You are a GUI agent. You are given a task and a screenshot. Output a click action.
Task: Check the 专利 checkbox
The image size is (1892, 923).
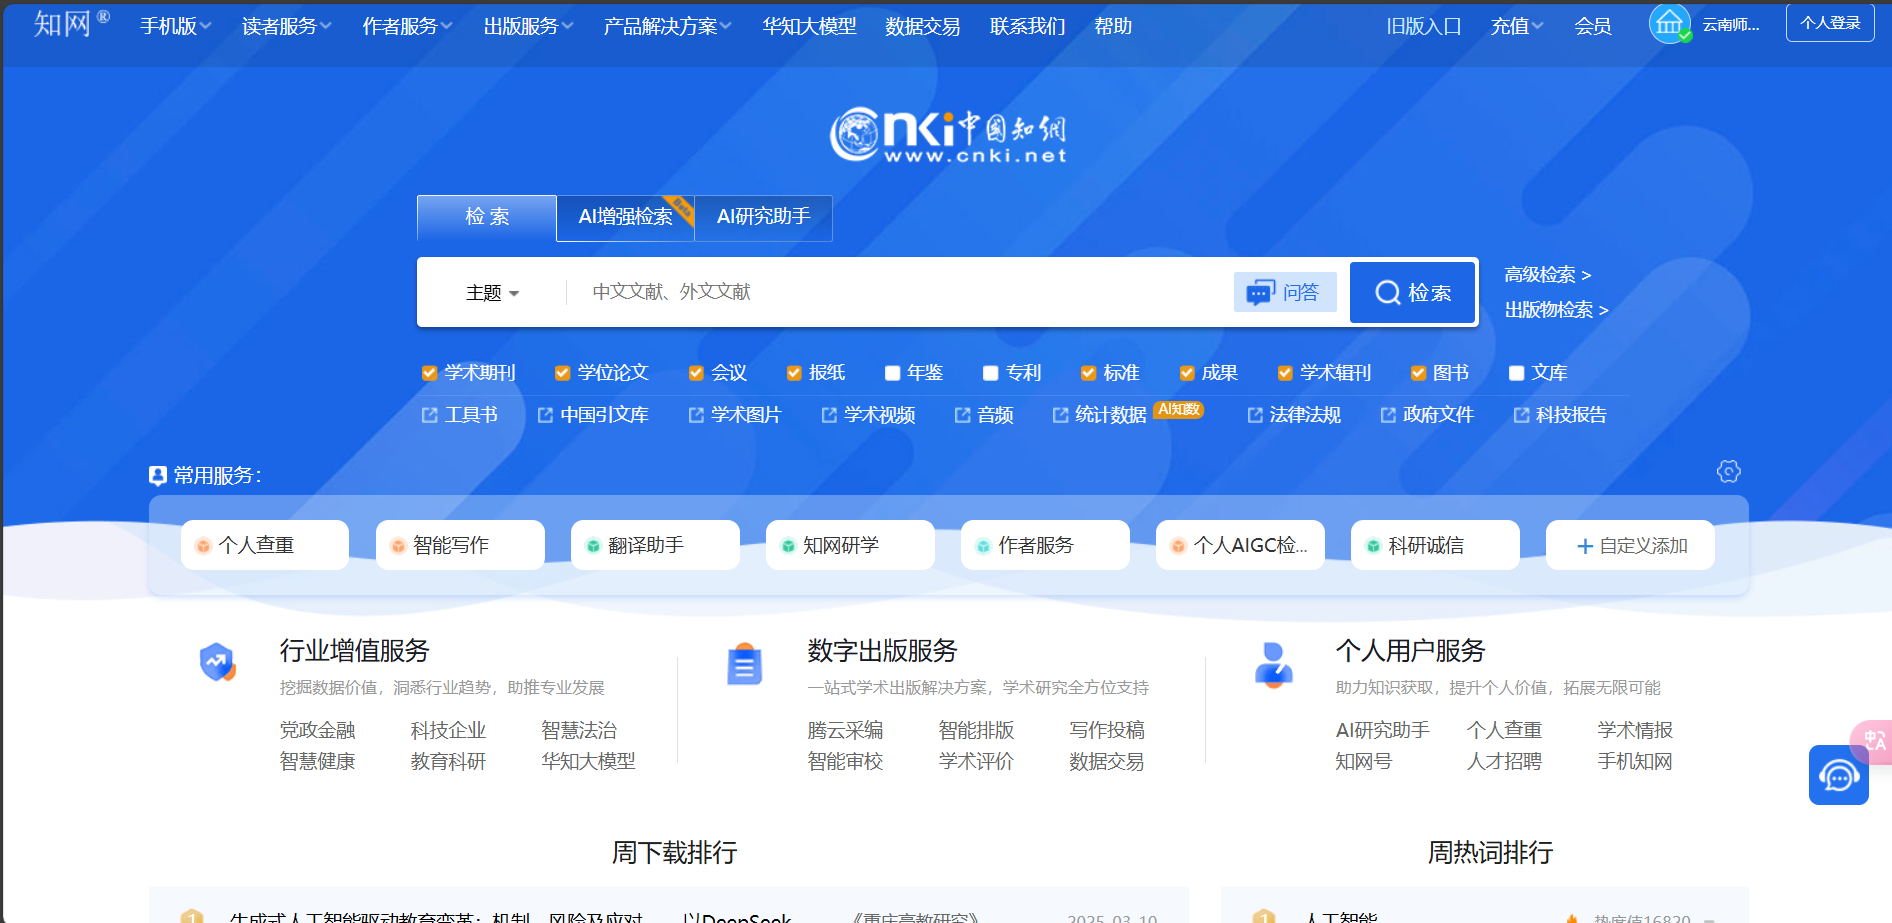coord(991,373)
